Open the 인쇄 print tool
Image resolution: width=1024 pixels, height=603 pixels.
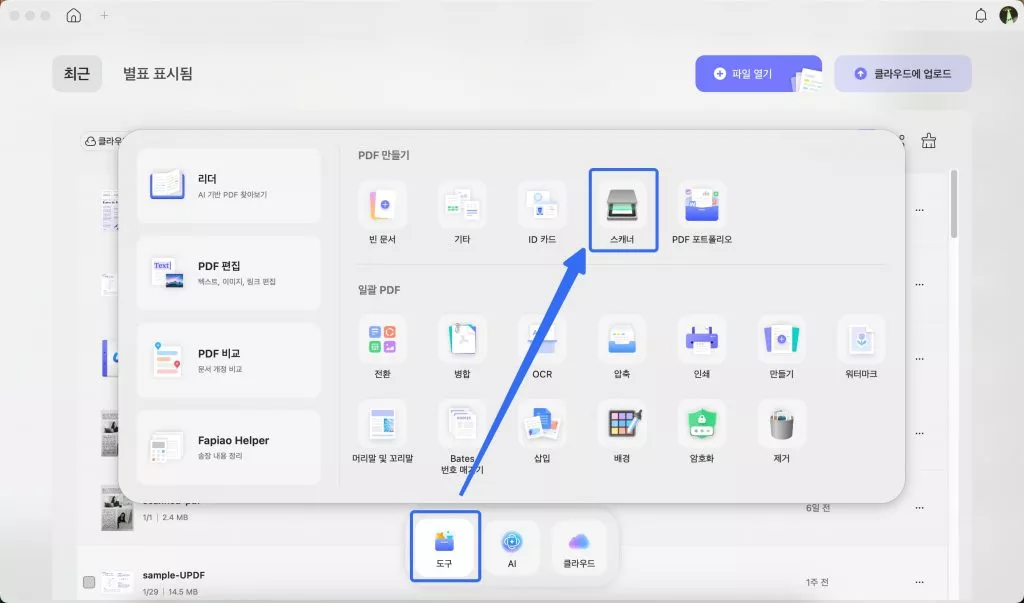tap(701, 348)
